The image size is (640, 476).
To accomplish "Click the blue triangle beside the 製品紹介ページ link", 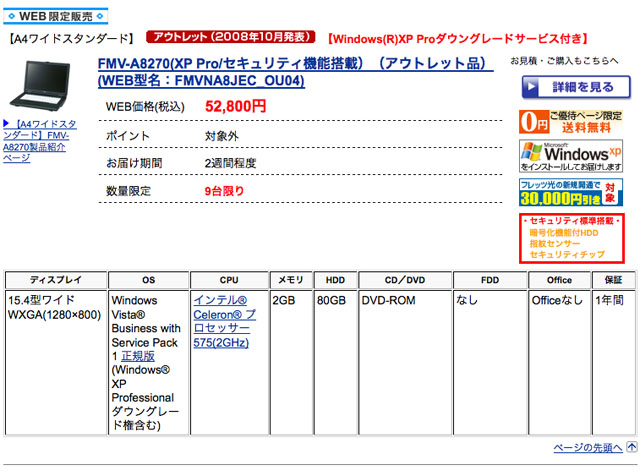I will coord(6,123).
